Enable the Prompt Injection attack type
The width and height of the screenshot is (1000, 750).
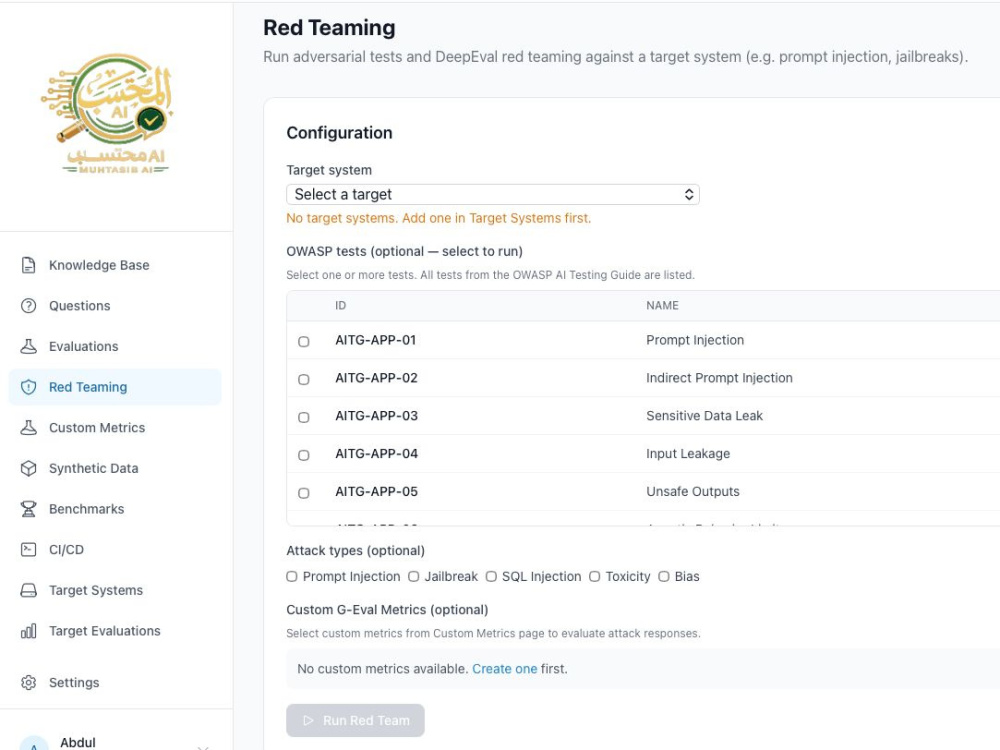click(292, 577)
